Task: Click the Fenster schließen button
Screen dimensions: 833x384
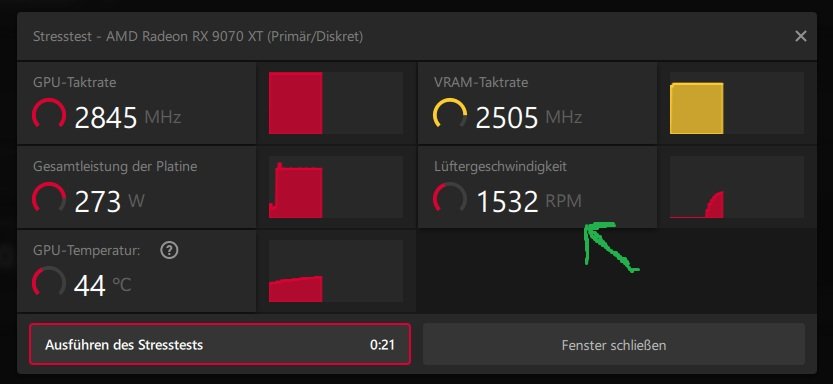Action: point(614,345)
